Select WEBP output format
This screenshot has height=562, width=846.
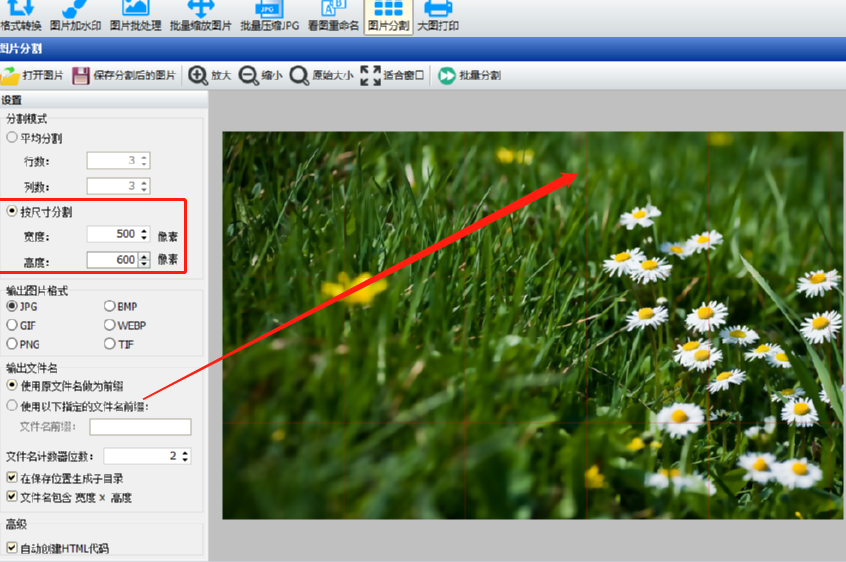110,325
